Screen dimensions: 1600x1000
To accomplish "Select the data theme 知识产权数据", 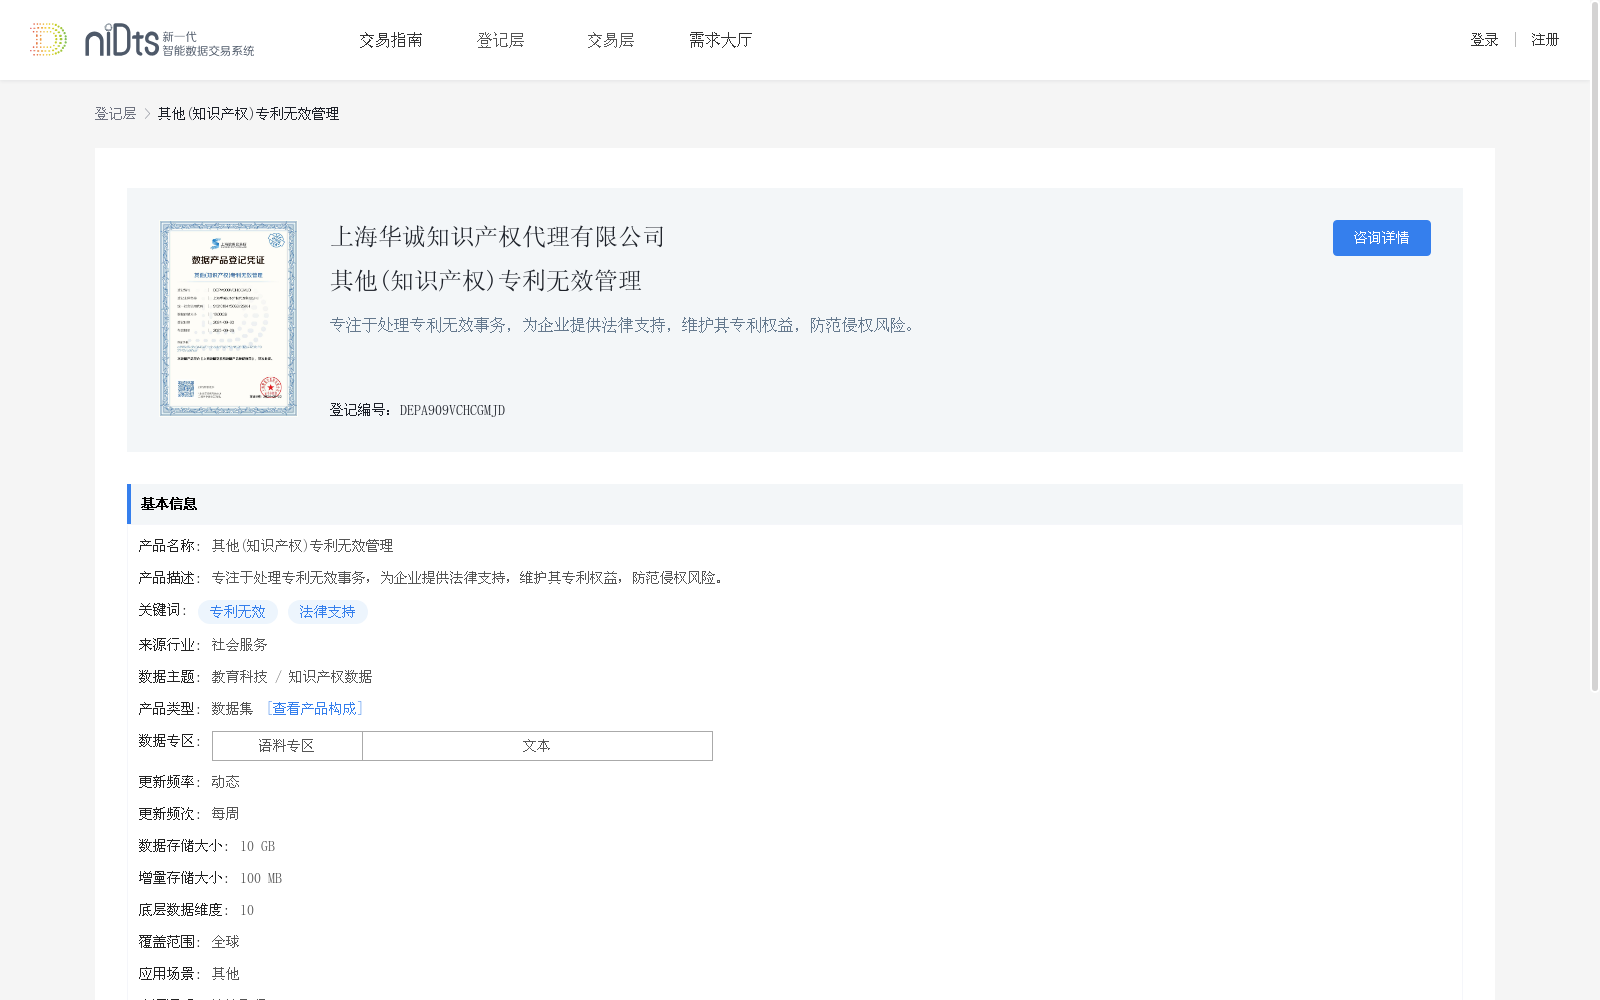I will 330,677.
